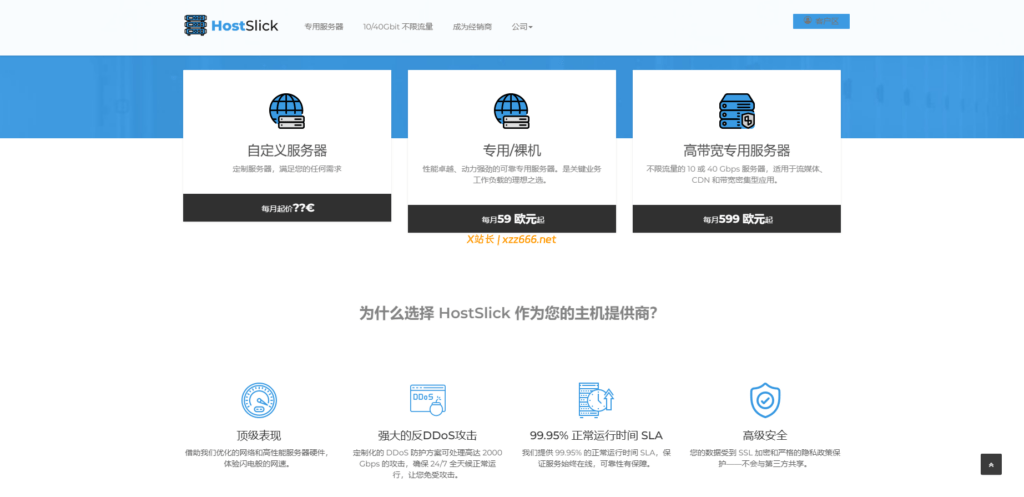The width and height of the screenshot is (1024, 497).
Task: Click the shield checkmark icon above 高级安全
Action: coord(765,400)
